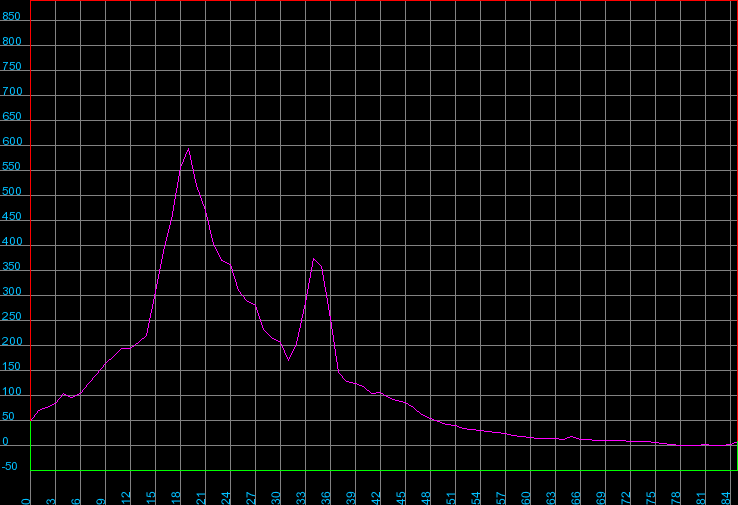738x505 pixels.
Task: Click the x-axis label 9
Action: [101, 501]
